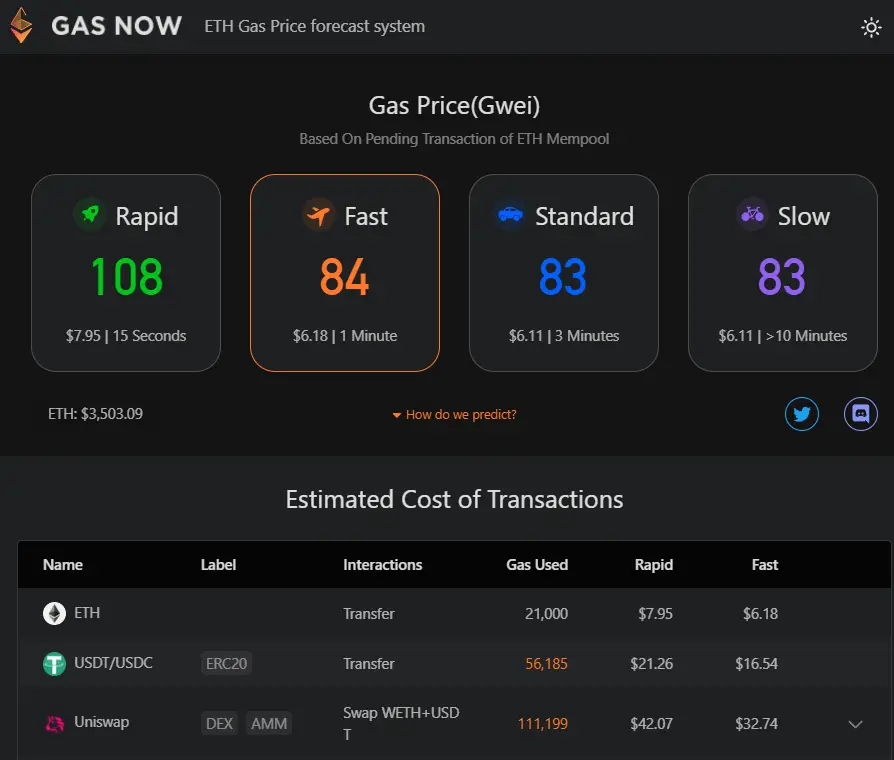Click the ERC20 label tag

226,664
